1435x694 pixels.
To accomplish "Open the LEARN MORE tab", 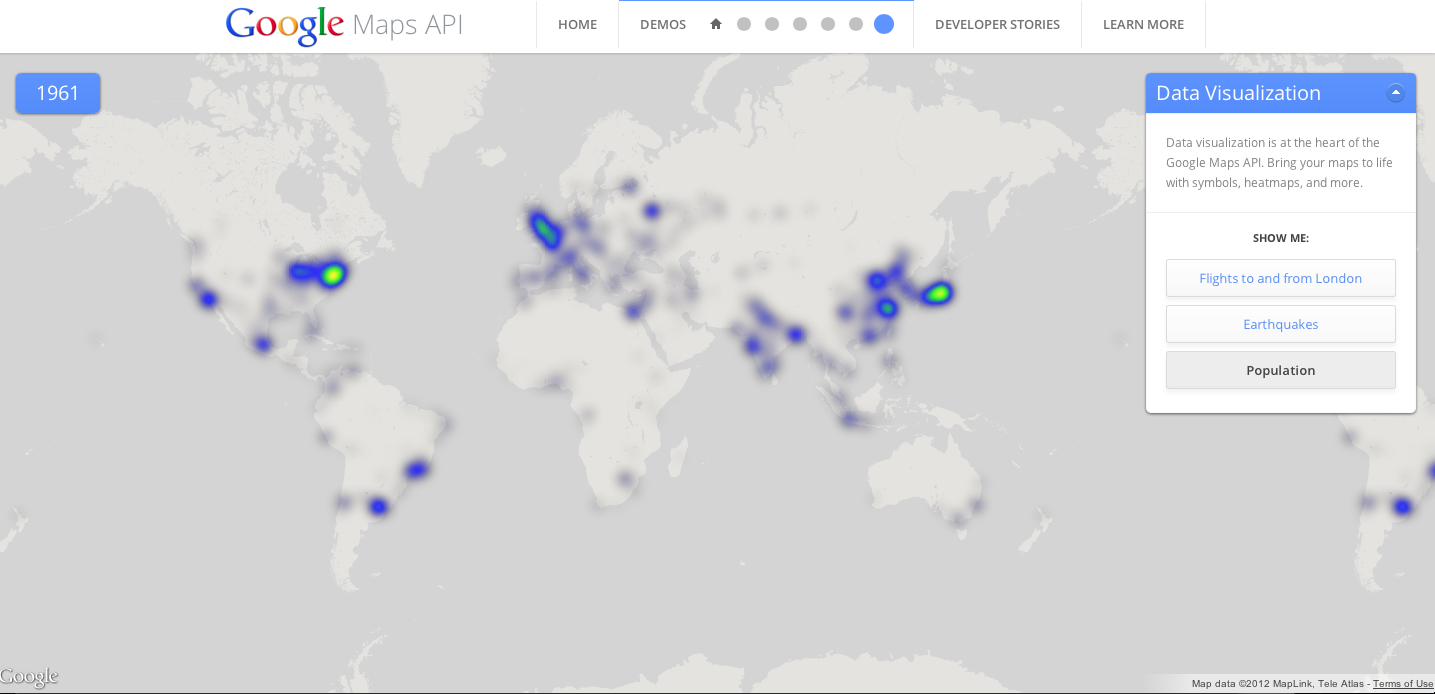I will click(1143, 25).
